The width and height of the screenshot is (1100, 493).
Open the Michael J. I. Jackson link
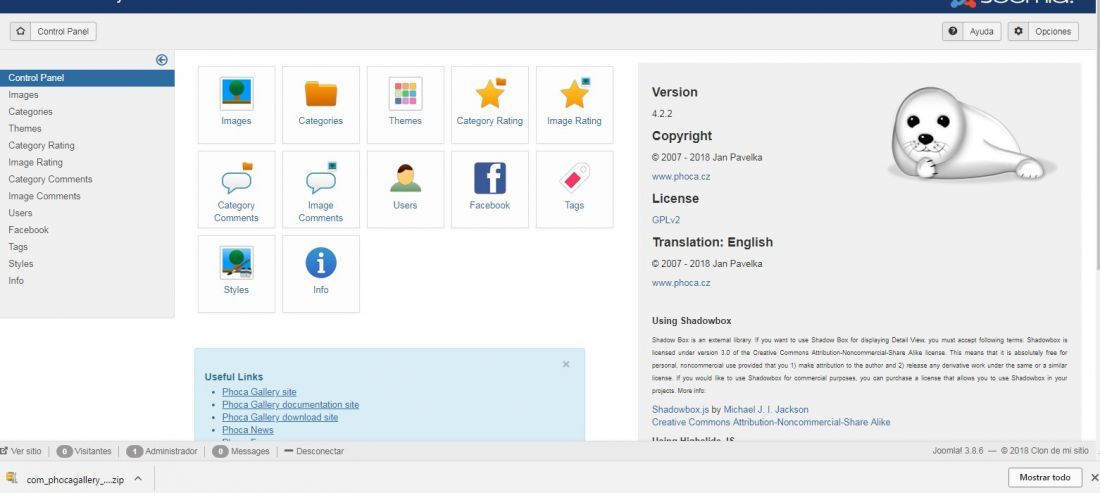point(765,410)
